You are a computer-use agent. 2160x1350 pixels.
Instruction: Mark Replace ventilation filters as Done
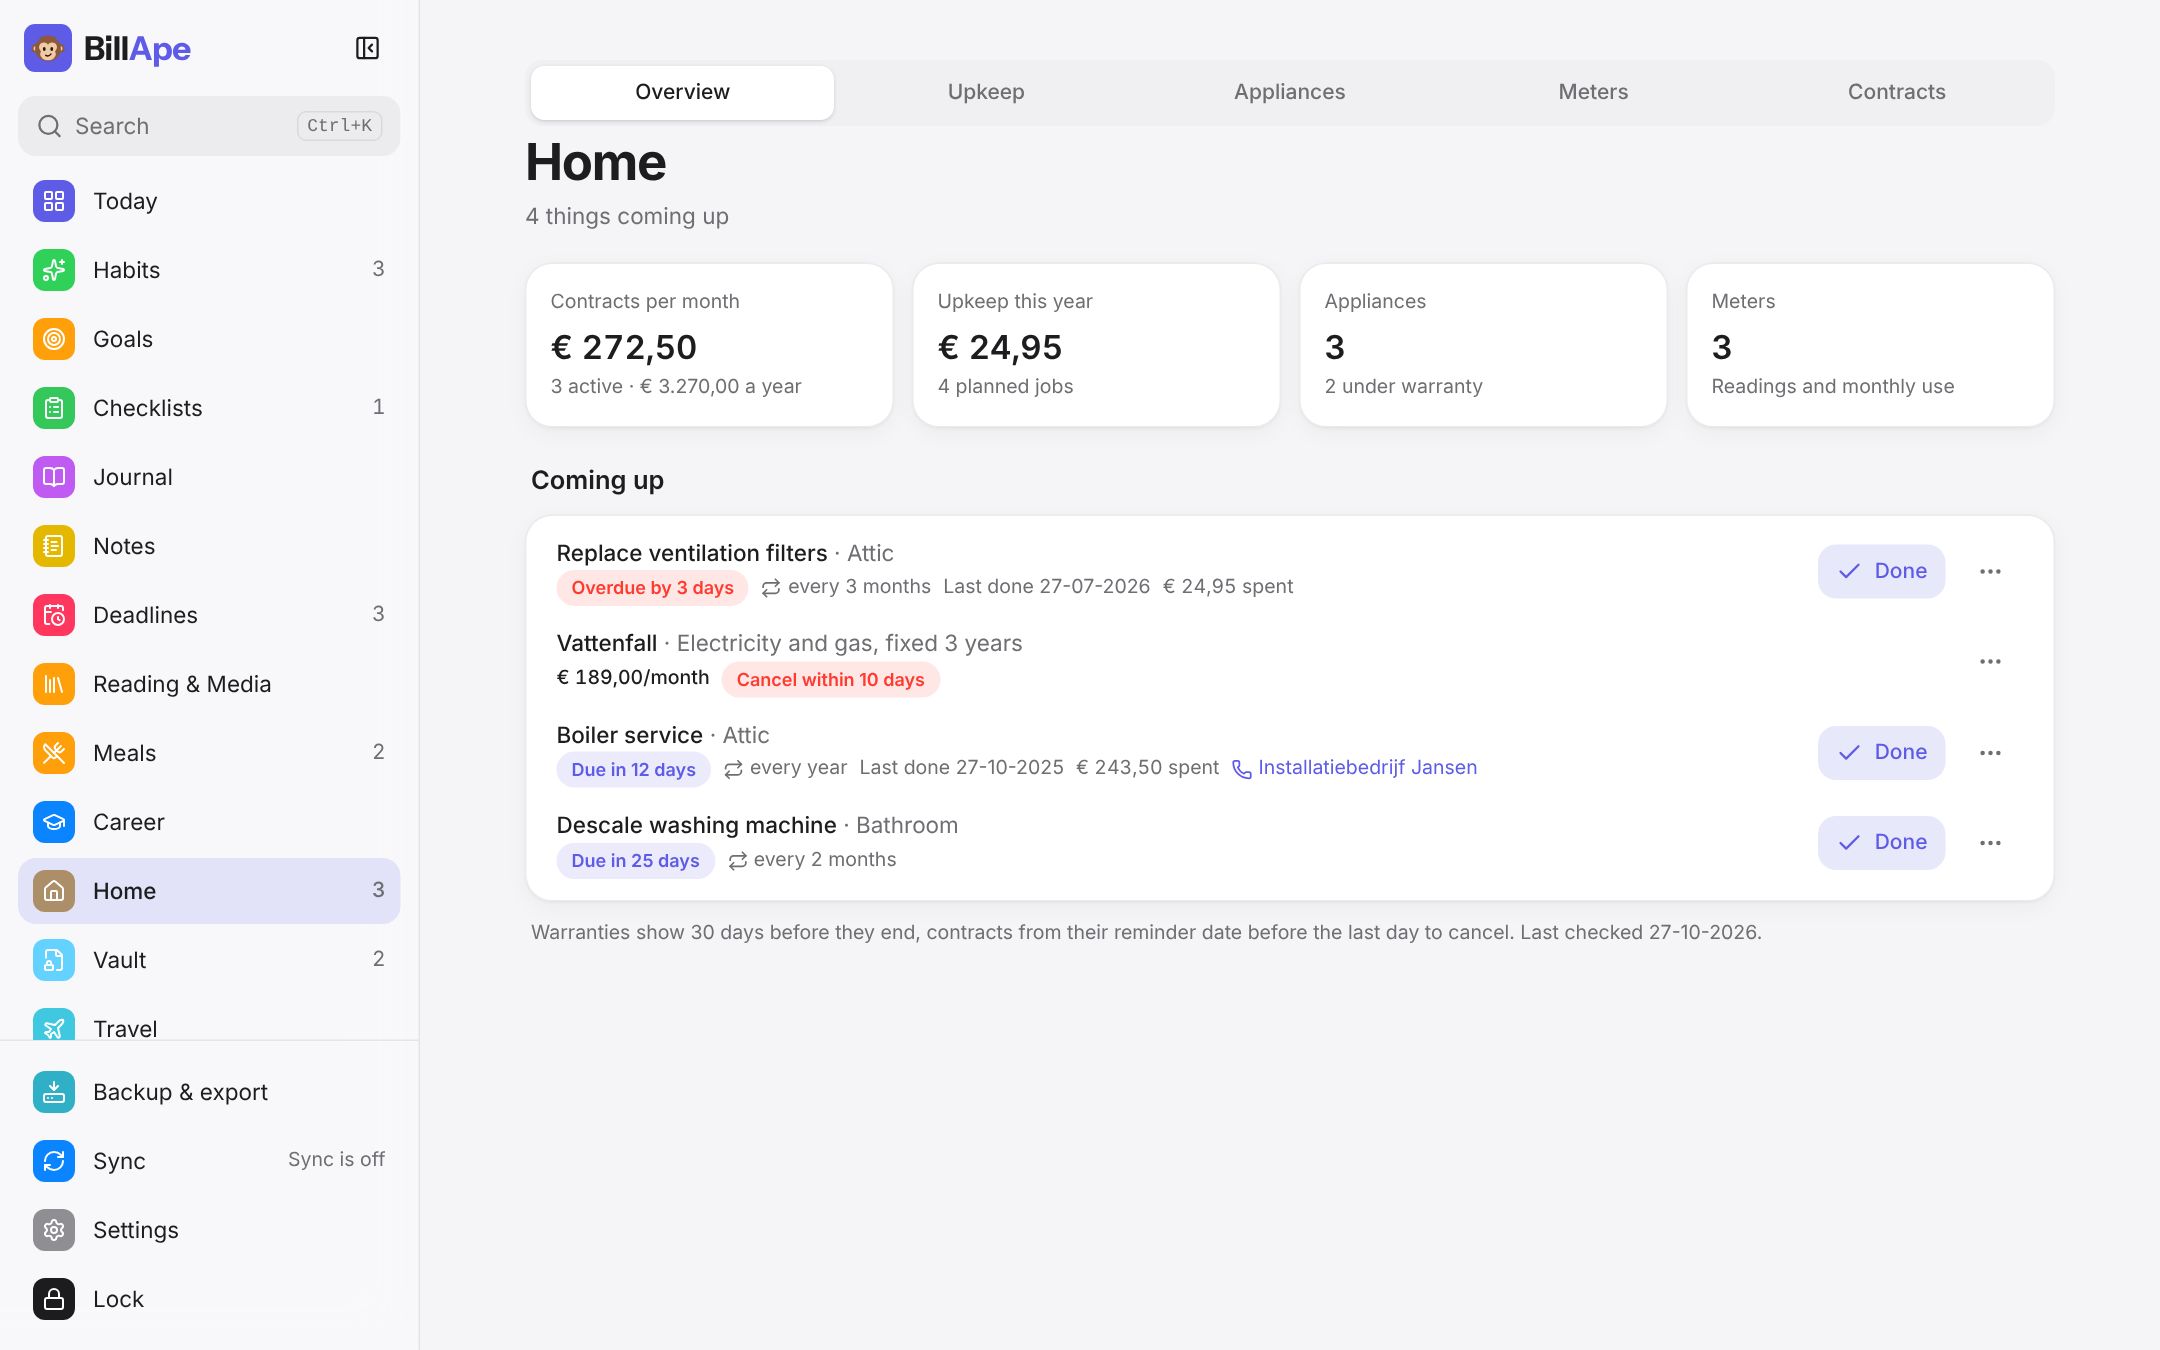tap(1881, 571)
